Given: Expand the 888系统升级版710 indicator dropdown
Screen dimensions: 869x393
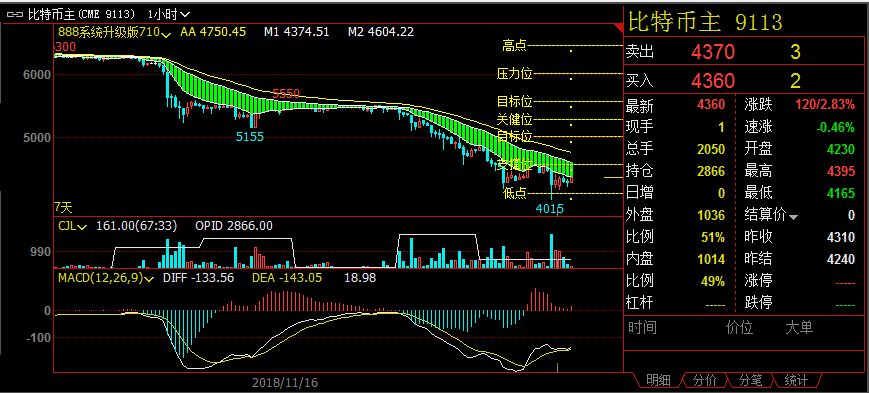Looking at the screenshot, I should tap(114, 32).
